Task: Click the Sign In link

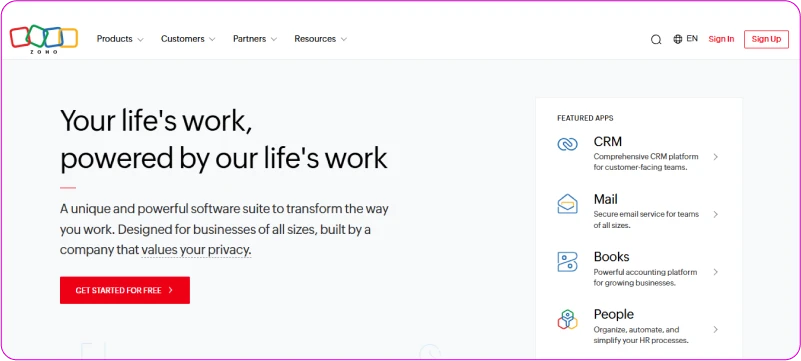Action: coord(721,39)
